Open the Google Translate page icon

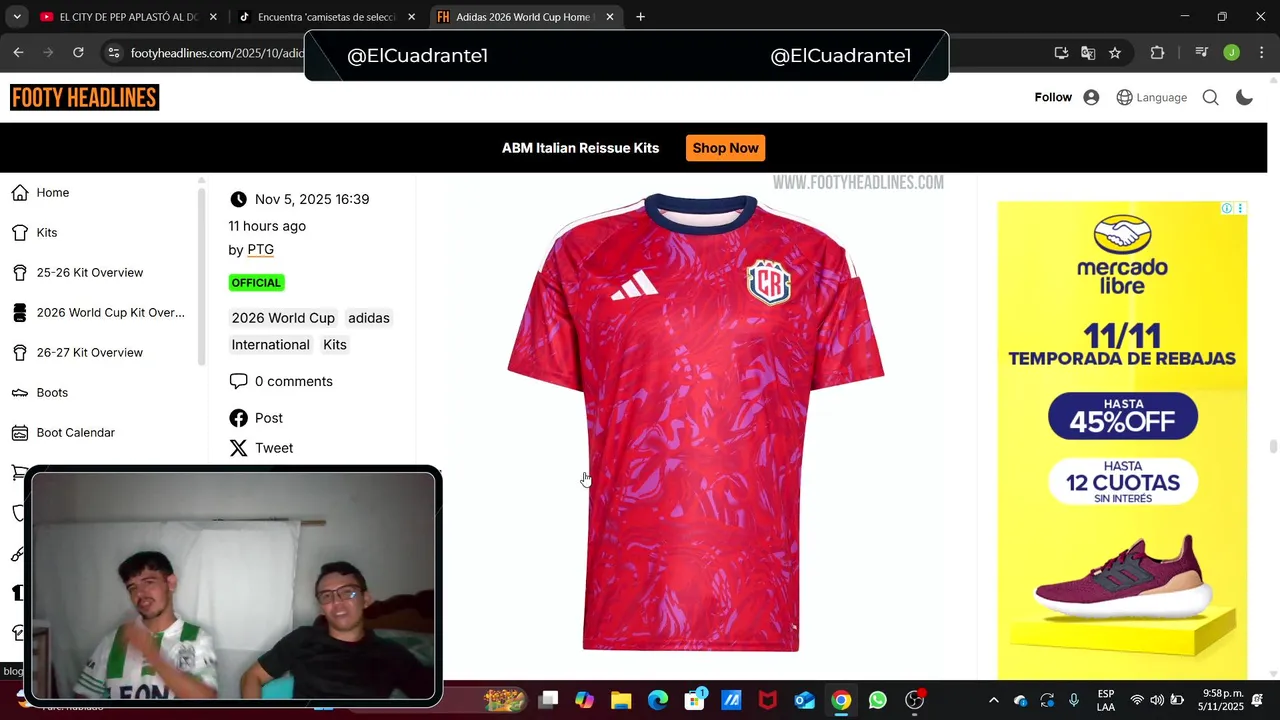pos(1088,53)
